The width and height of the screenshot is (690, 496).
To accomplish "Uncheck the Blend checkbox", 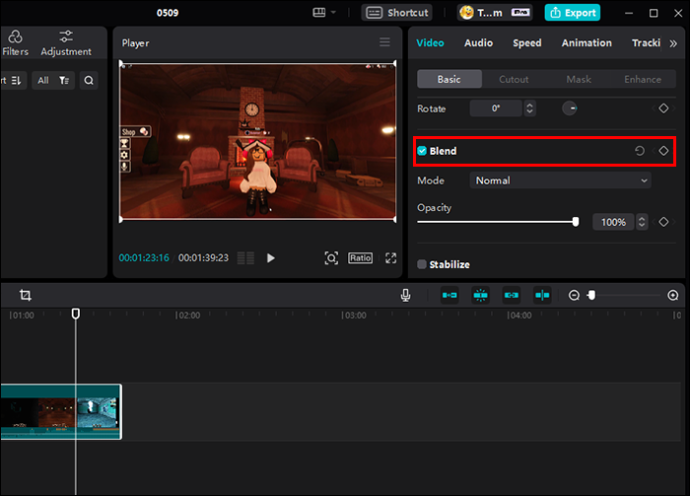I will pos(422,151).
